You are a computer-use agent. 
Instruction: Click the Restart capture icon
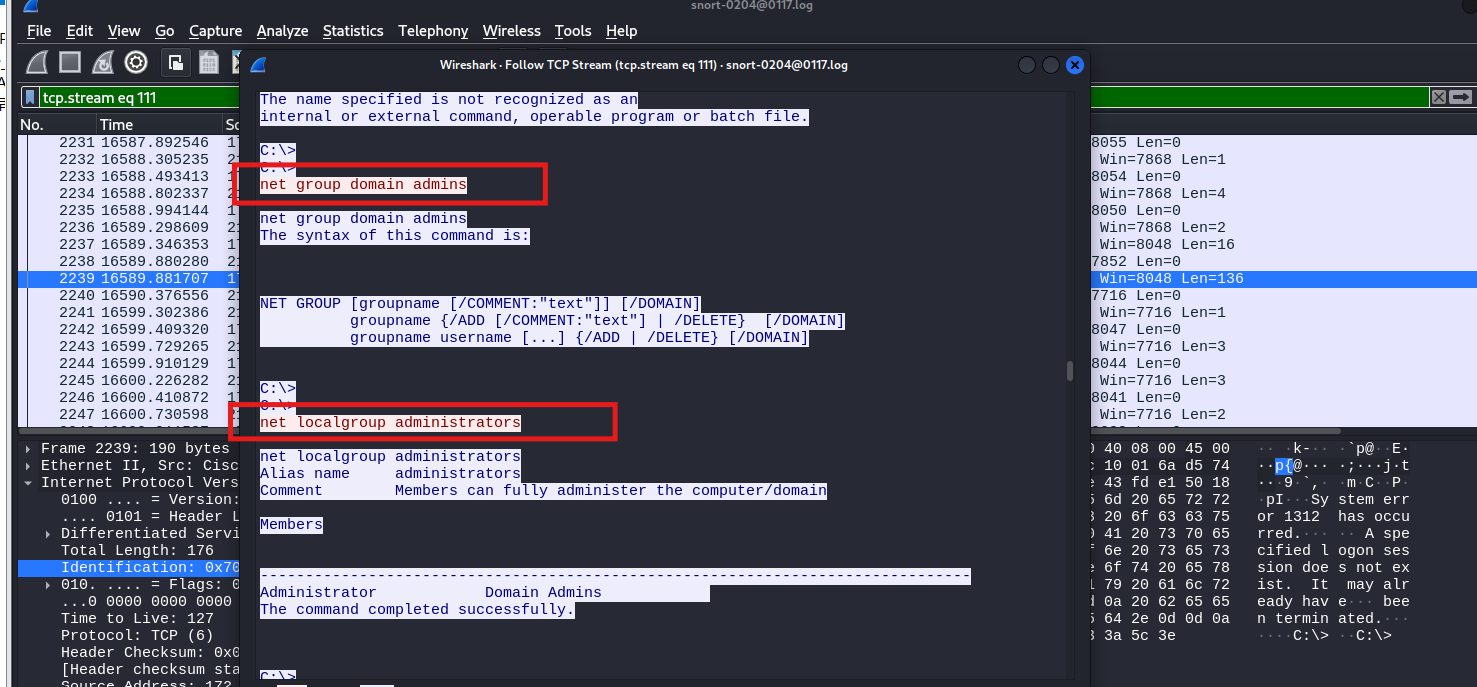[102, 62]
